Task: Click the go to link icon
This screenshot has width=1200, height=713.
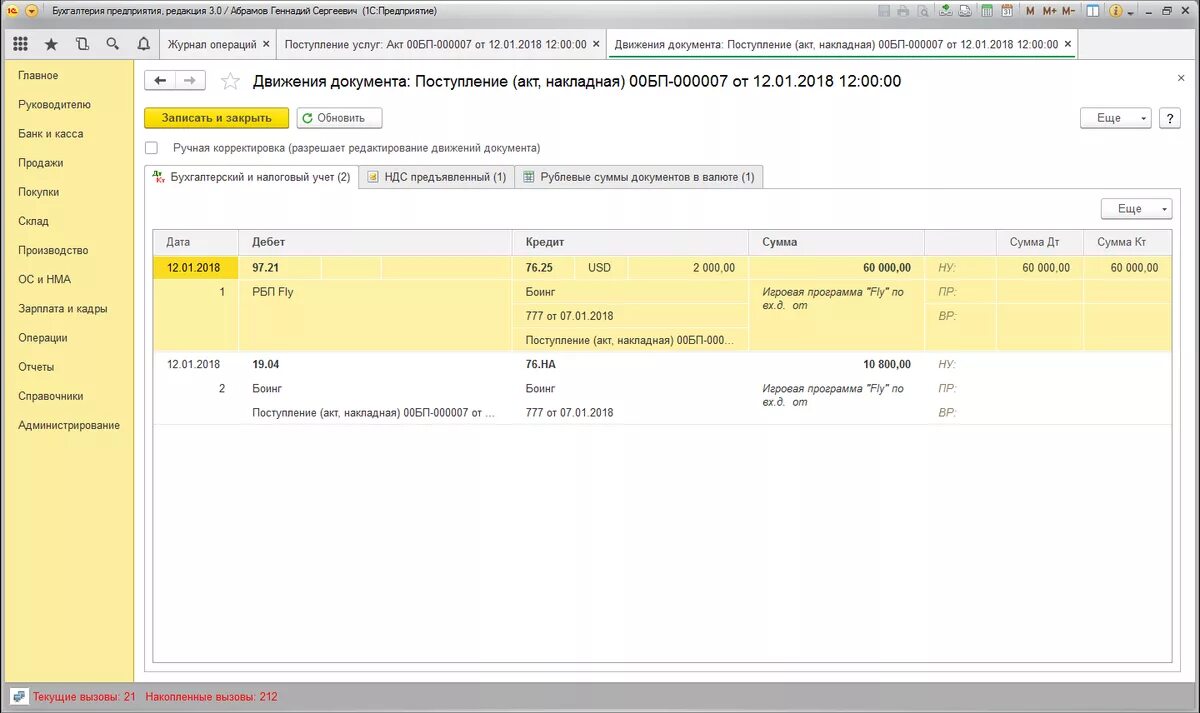Action: (964, 11)
